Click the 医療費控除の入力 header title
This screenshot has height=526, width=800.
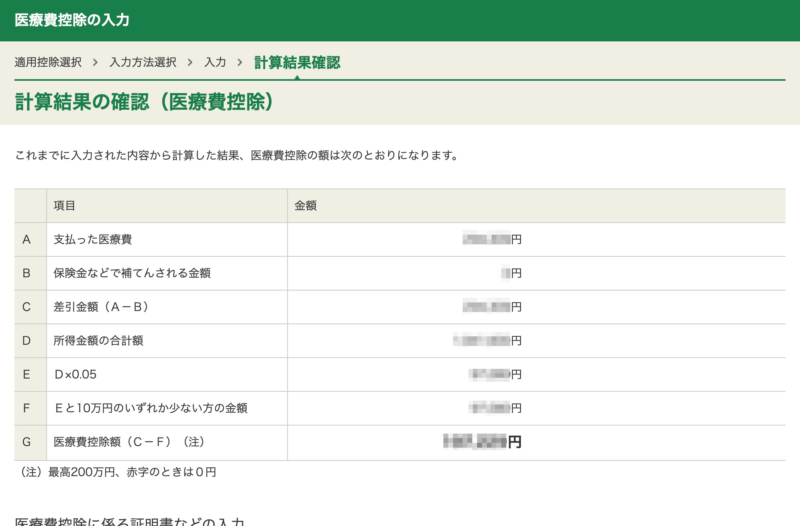pyautogui.click(x=72, y=20)
